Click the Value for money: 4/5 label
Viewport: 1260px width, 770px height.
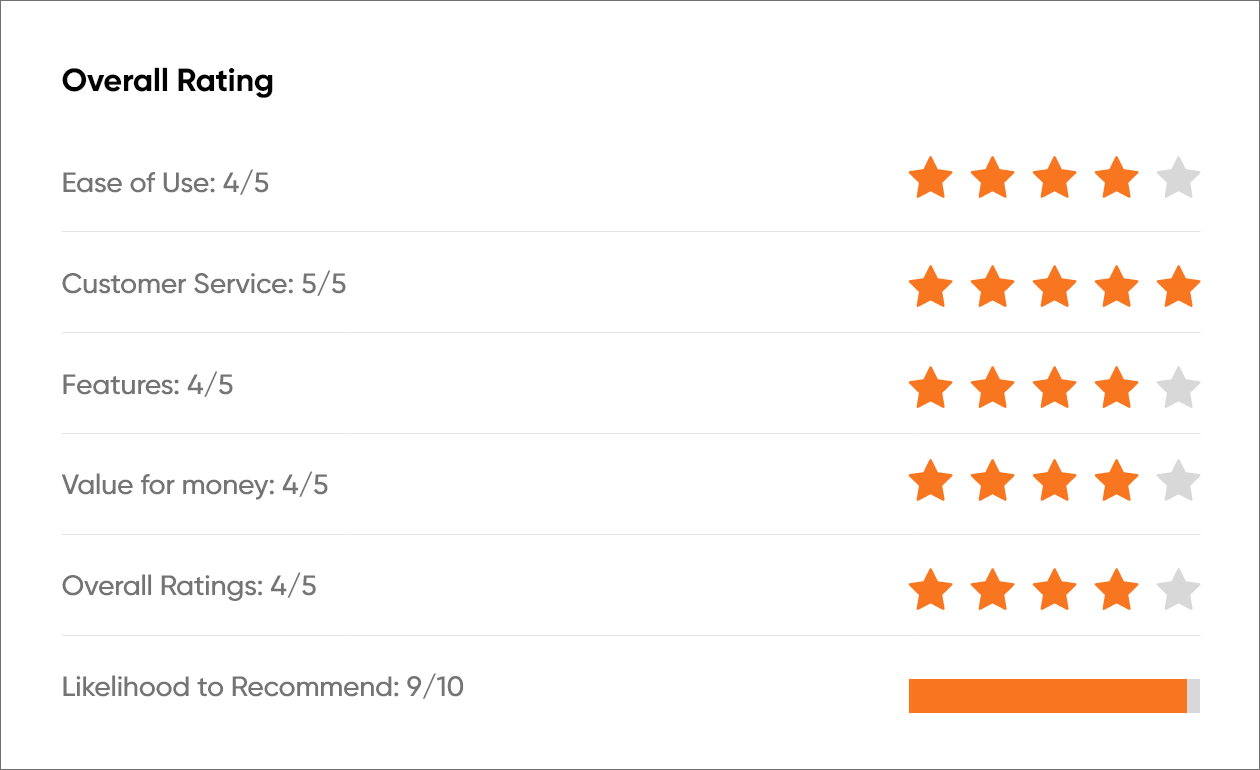pos(195,486)
